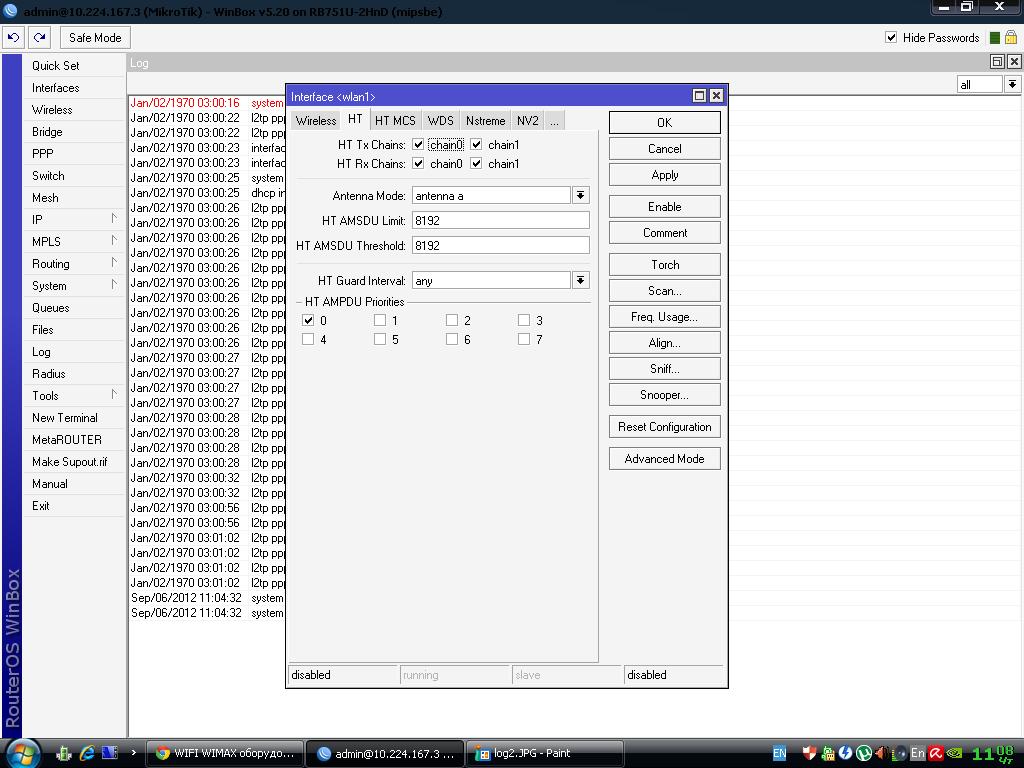Click the Reset Configuration button

click(665, 426)
